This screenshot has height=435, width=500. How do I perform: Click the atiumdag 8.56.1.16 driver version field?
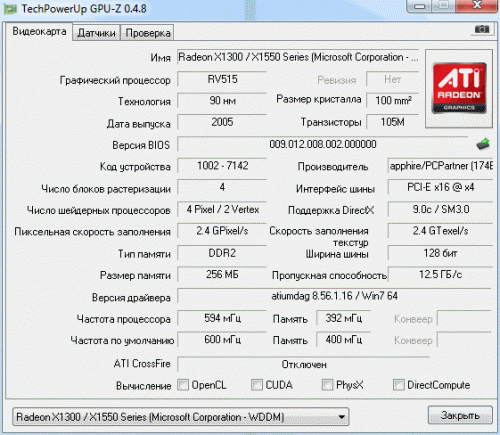334,296
